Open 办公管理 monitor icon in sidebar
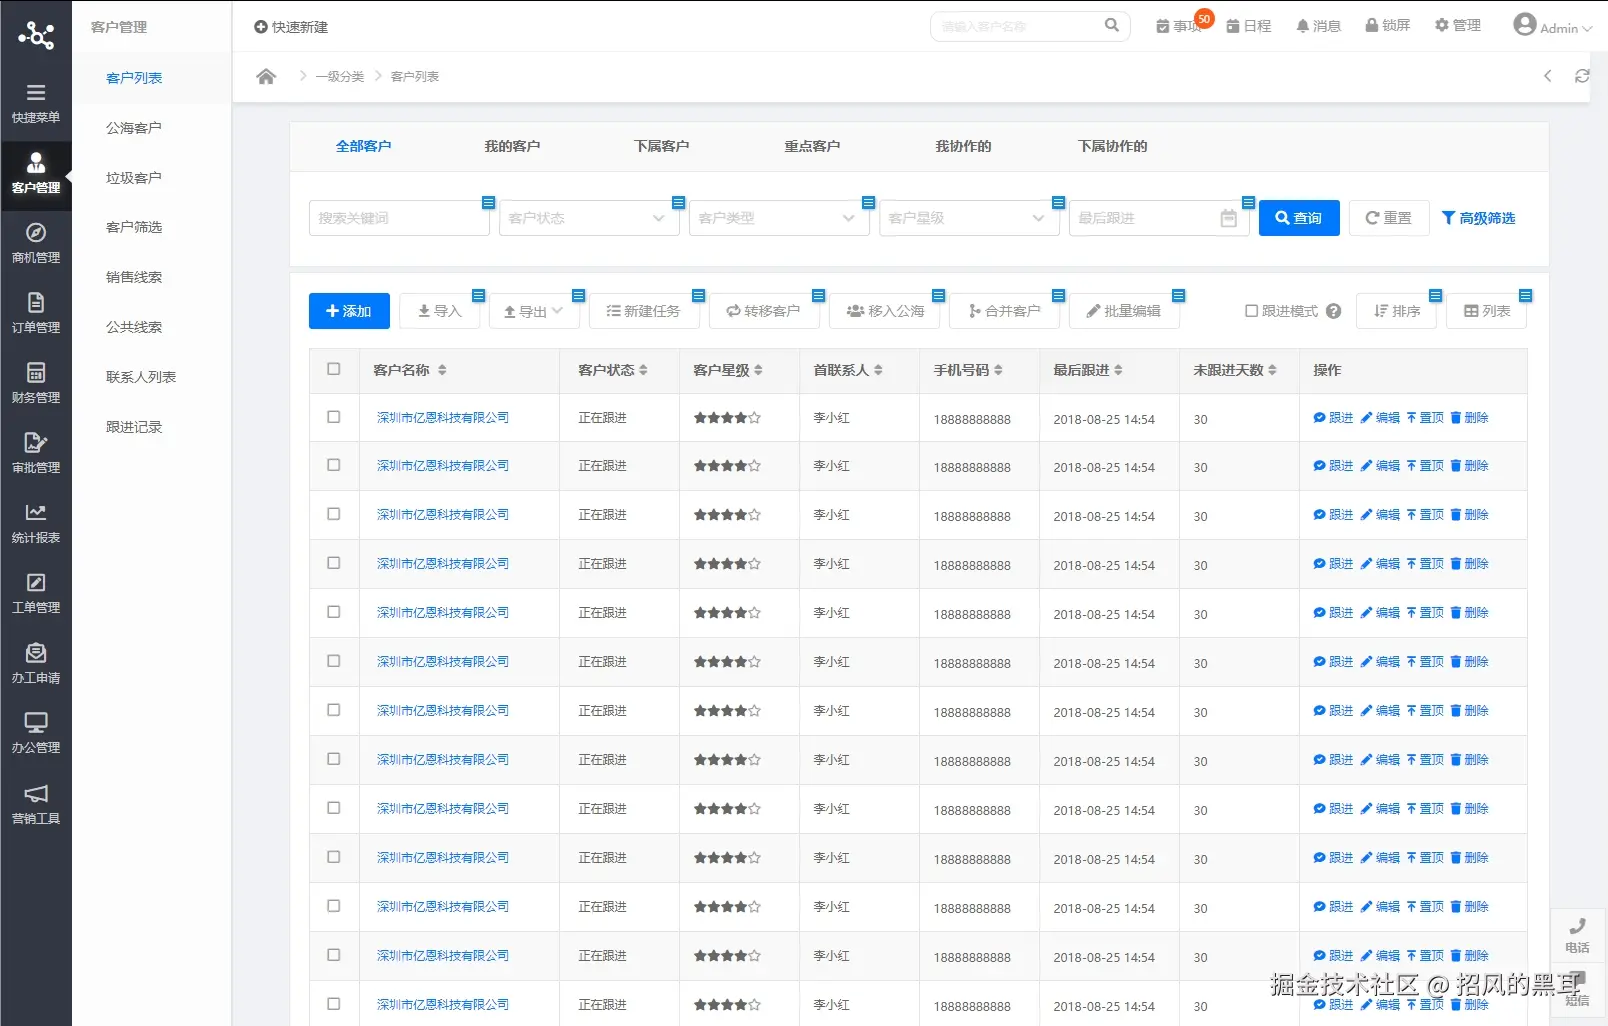This screenshot has width=1608, height=1026. [x=36, y=723]
